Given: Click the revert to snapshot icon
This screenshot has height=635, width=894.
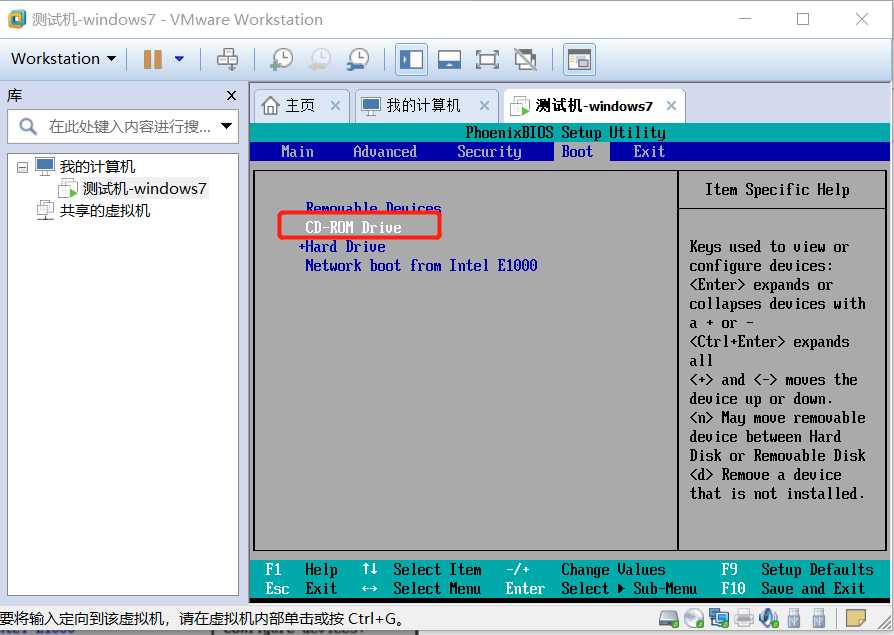Looking at the screenshot, I should [320, 59].
